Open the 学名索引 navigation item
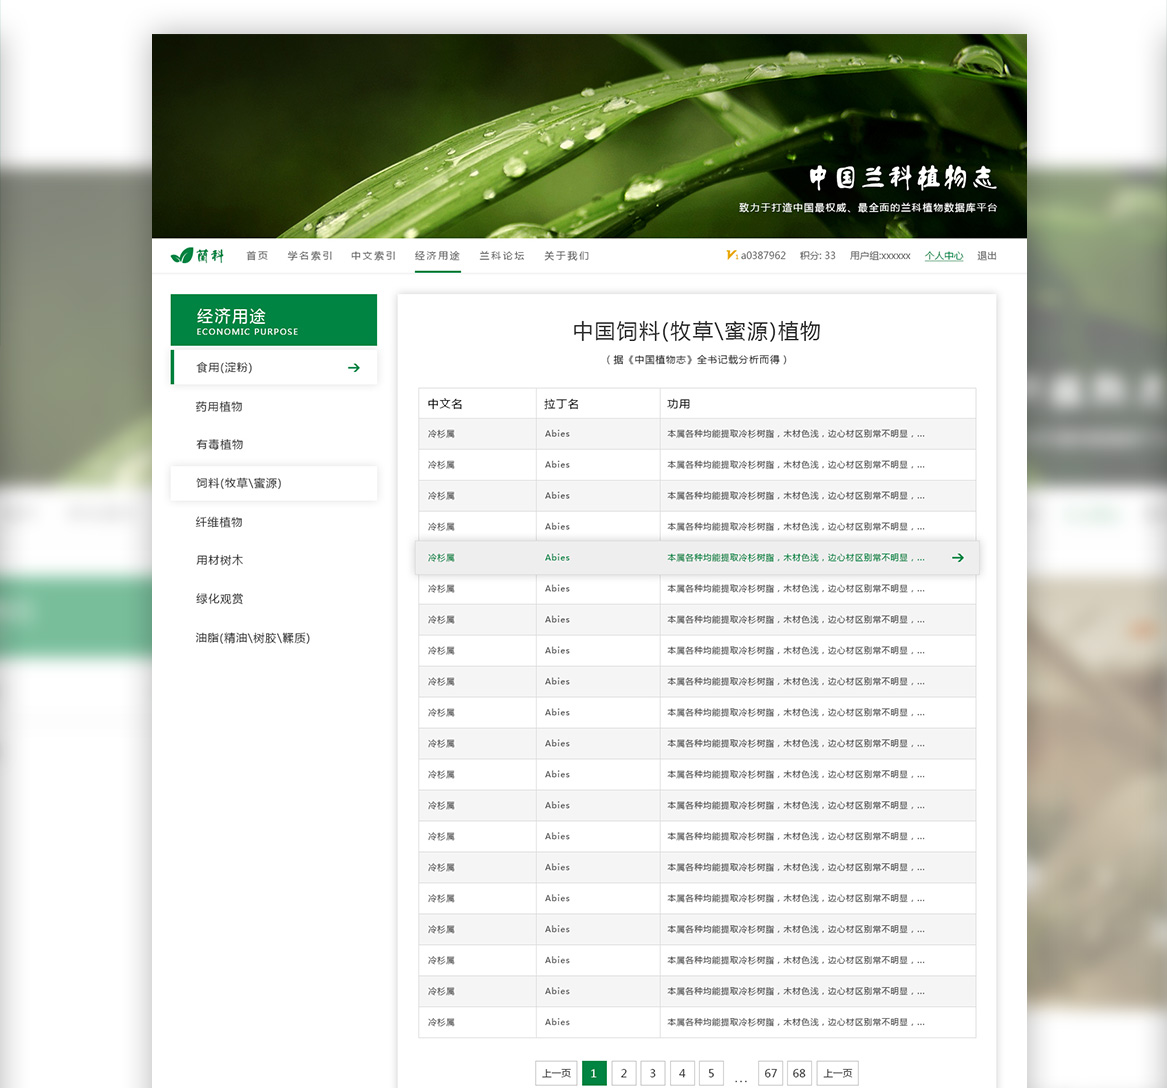 tap(310, 256)
